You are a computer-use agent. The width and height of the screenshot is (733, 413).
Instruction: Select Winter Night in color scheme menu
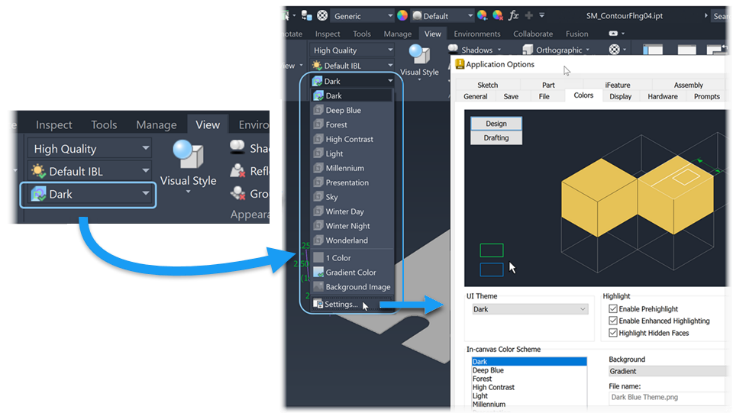(352, 226)
